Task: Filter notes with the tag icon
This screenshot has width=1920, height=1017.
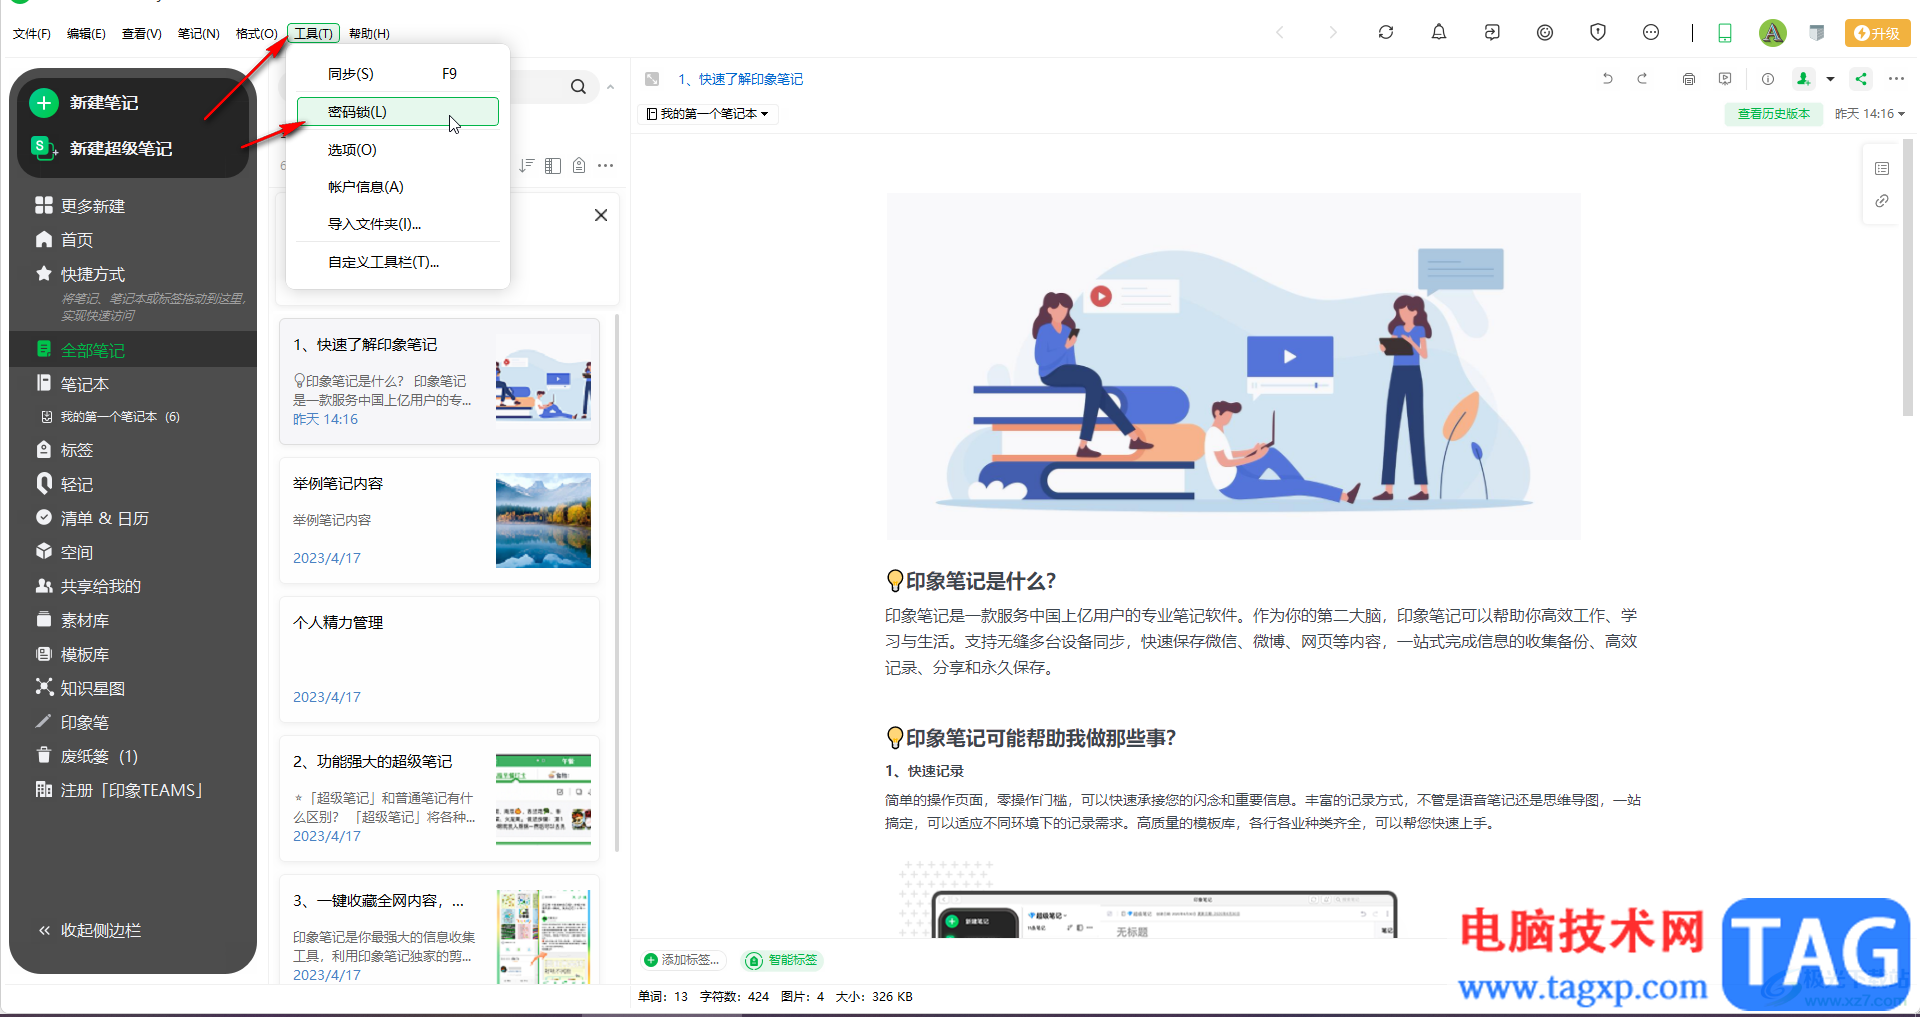Action: pos(579,165)
